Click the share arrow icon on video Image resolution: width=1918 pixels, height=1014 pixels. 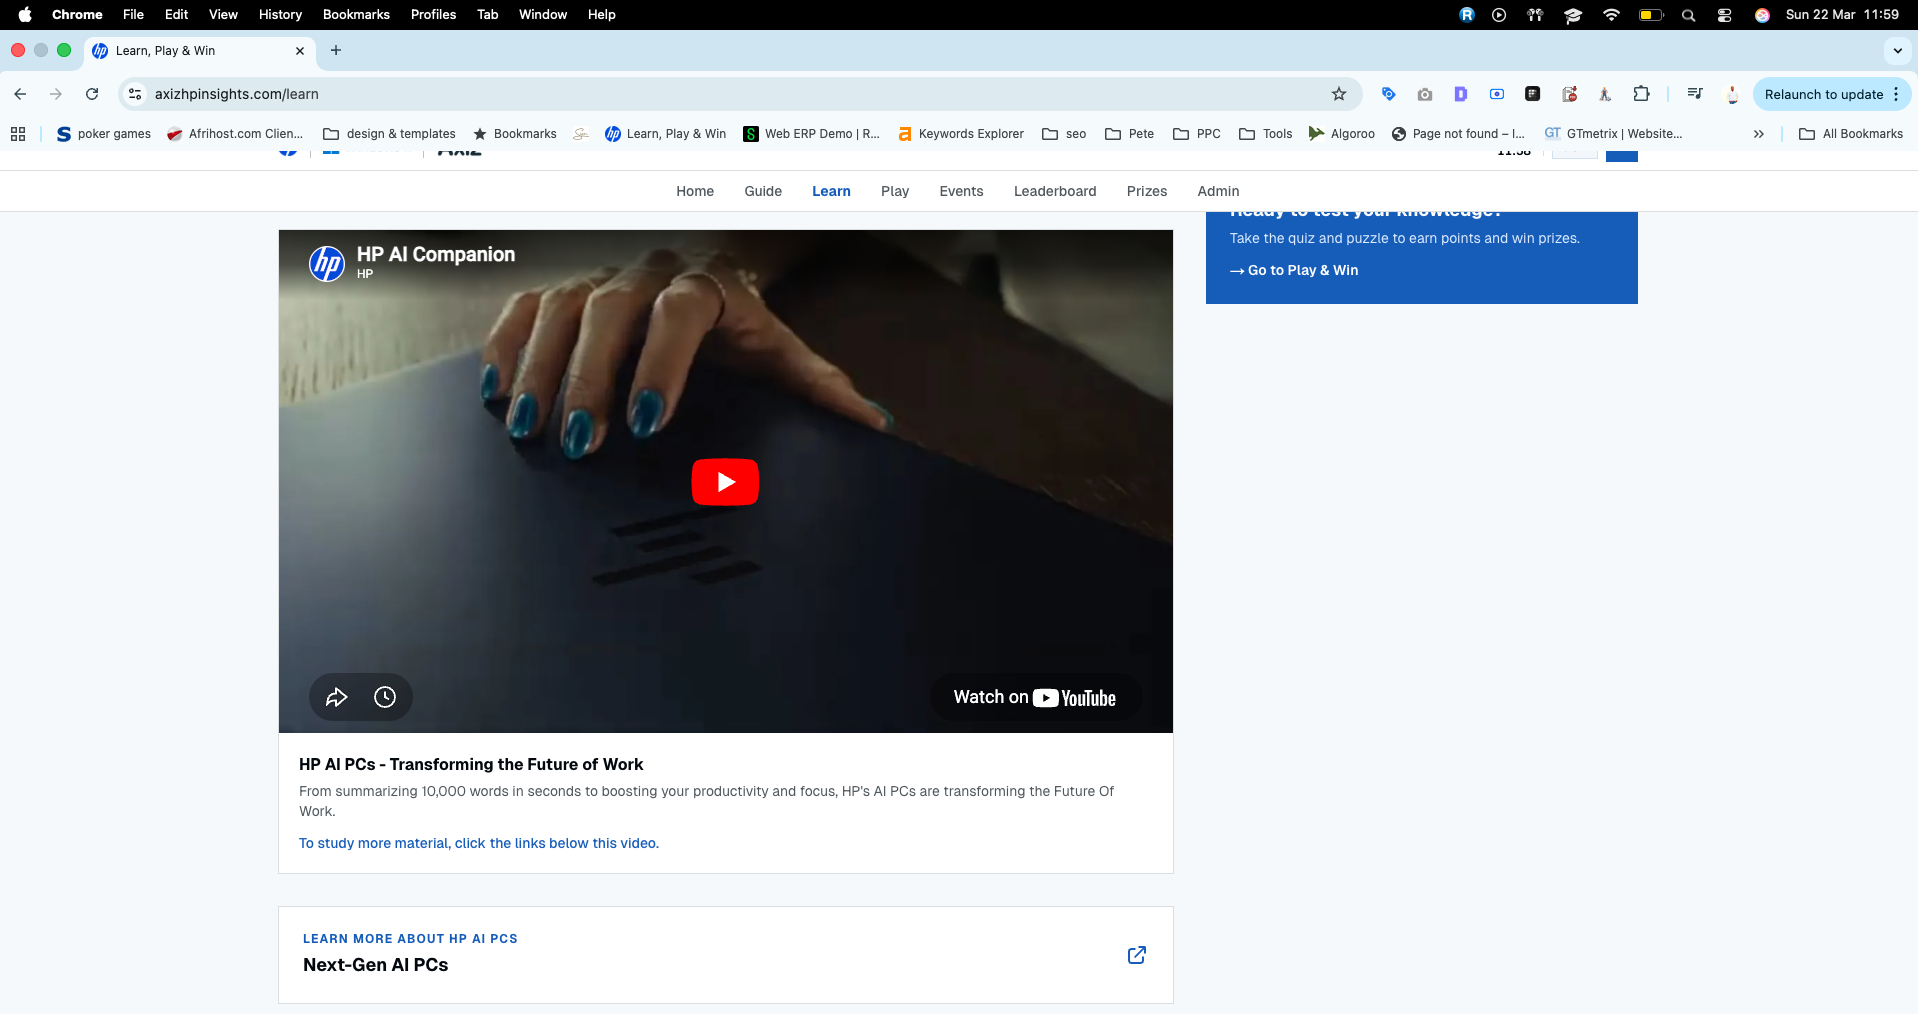coord(337,697)
